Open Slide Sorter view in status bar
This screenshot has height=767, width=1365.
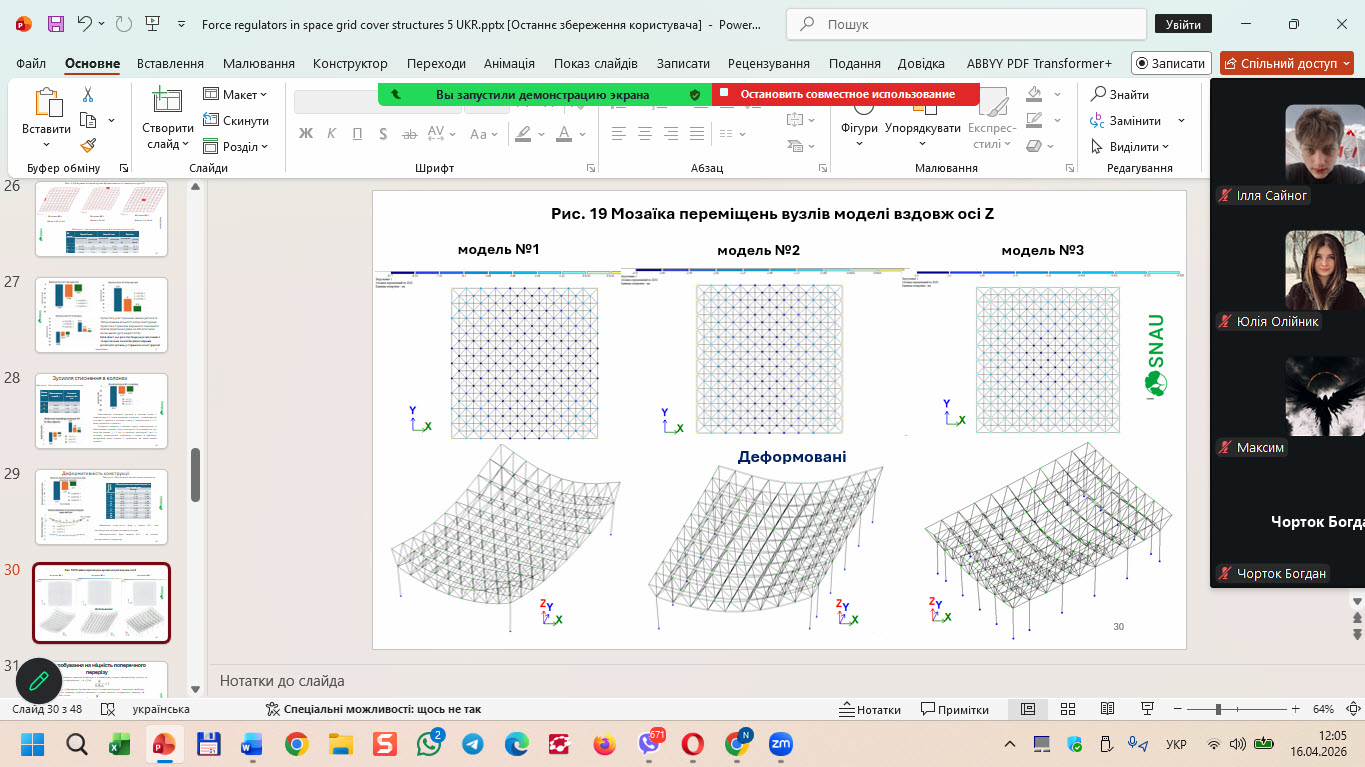1067,709
